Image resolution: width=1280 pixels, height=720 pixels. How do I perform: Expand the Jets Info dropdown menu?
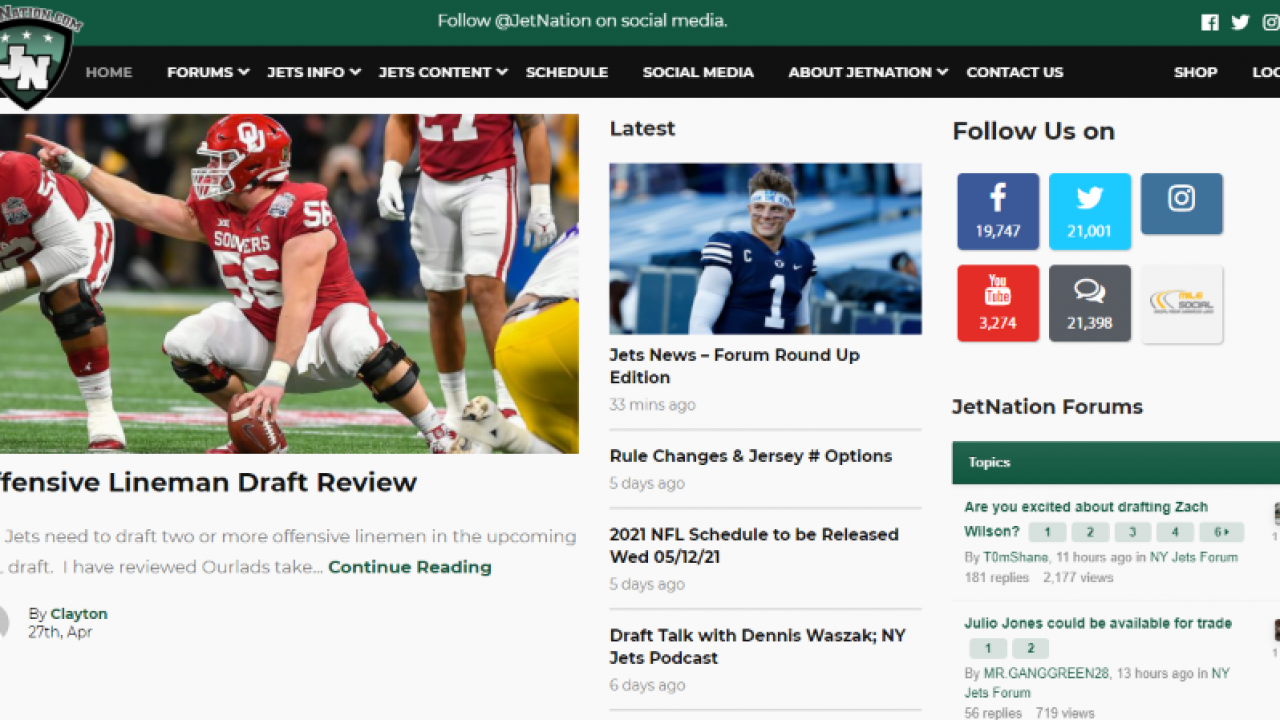(313, 72)
